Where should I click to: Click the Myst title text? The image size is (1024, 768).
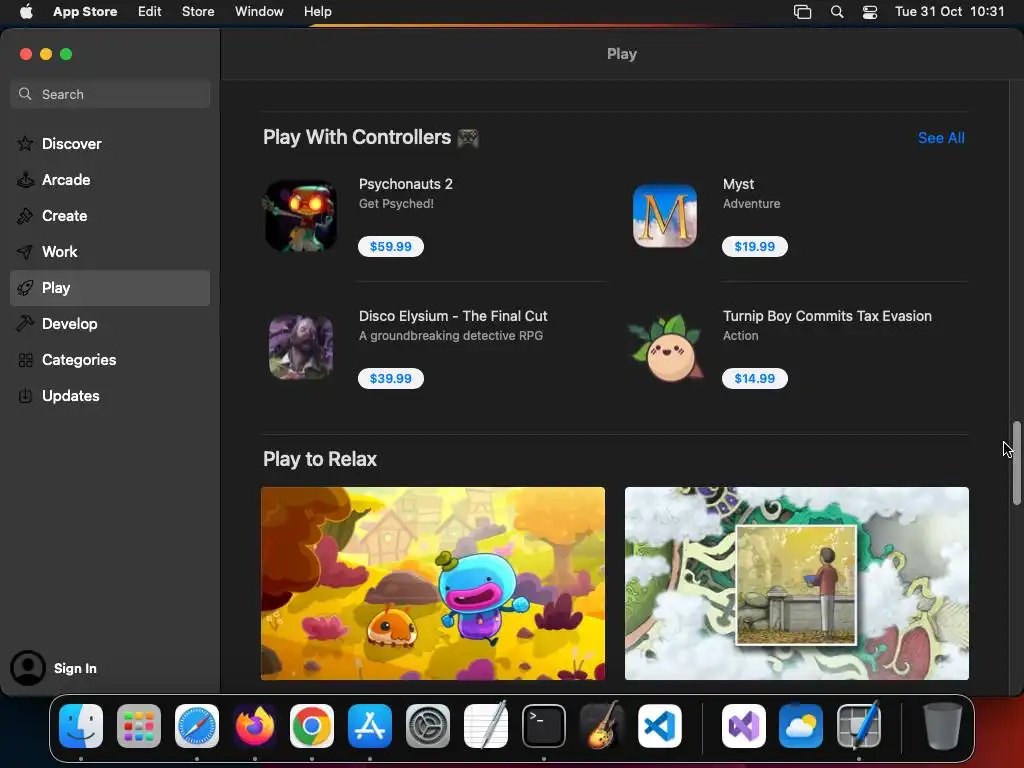[738, 184]
